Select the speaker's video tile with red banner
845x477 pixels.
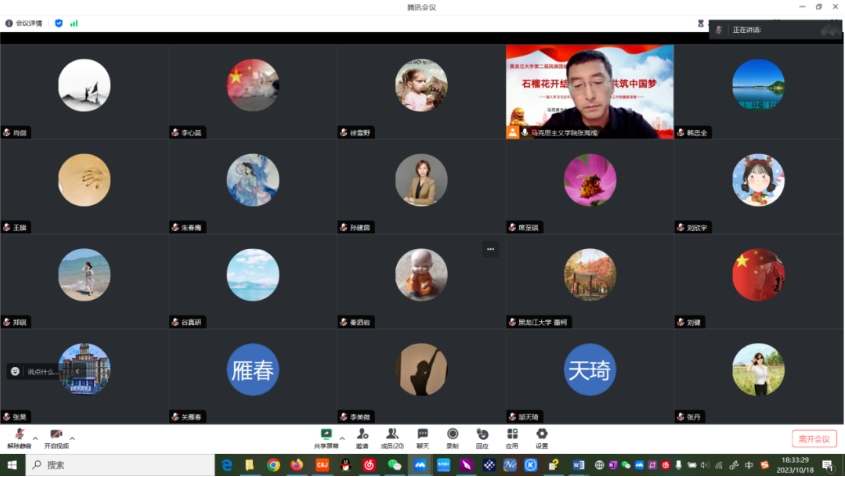(x=589, y=90)
